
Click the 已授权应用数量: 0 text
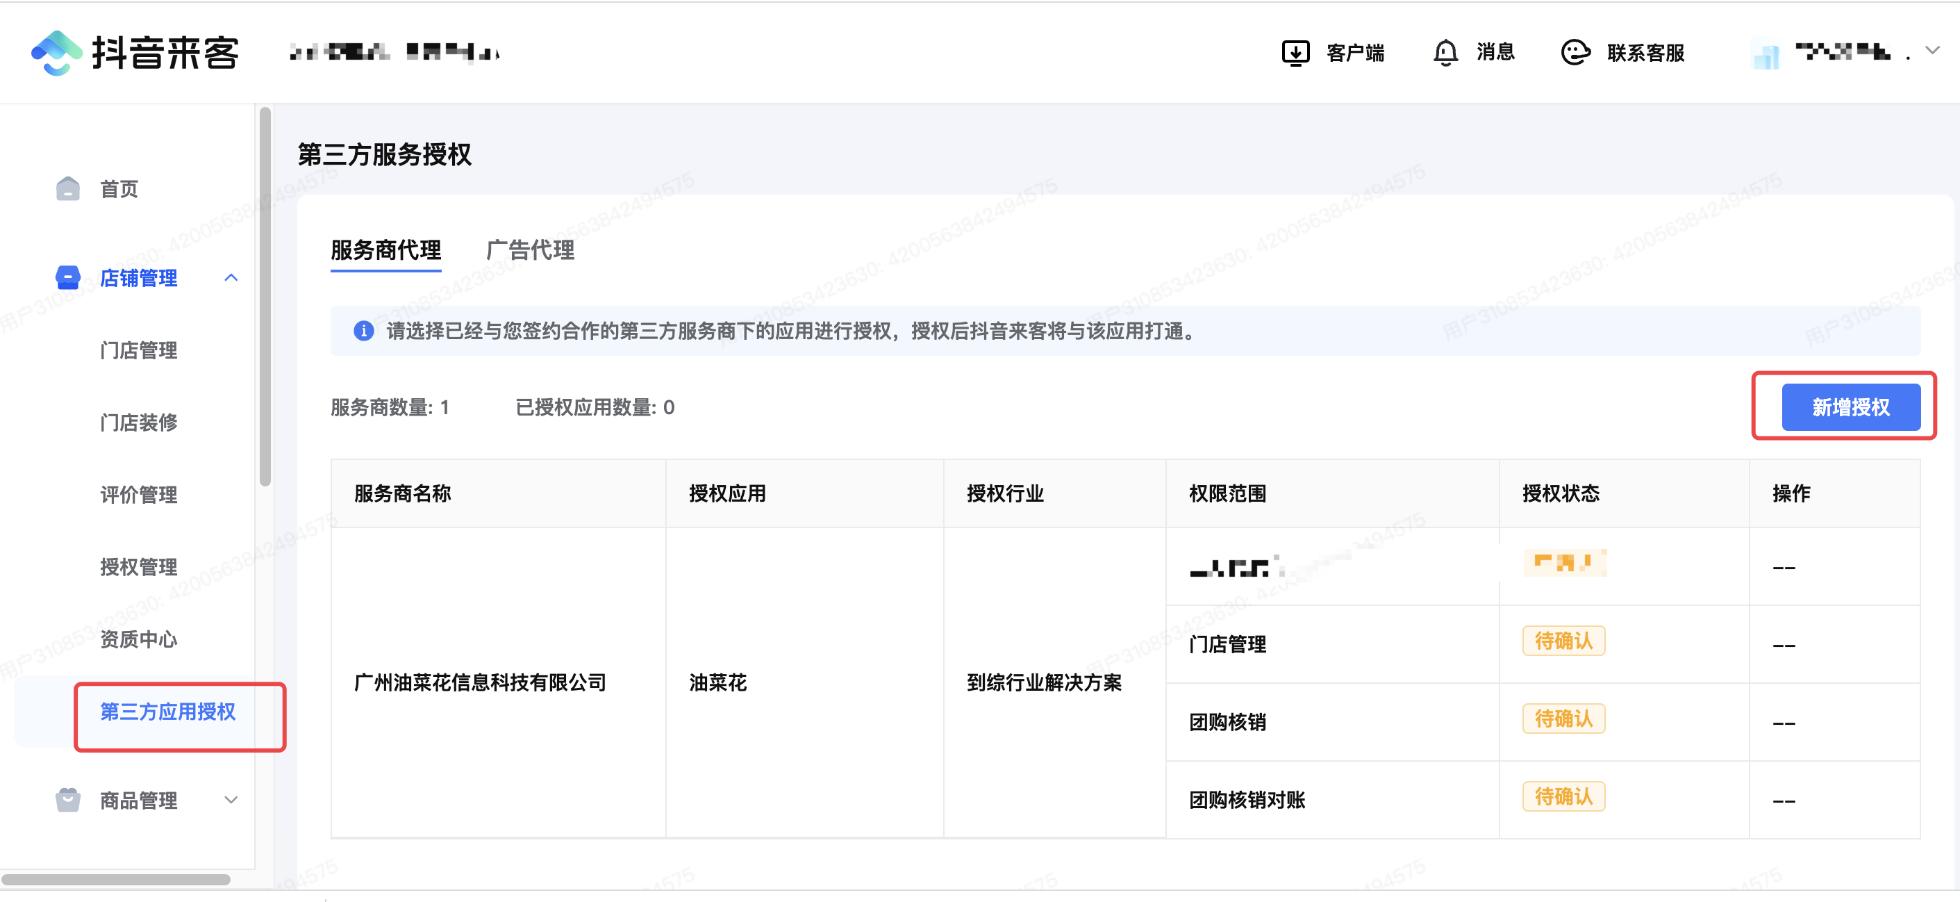595,407
